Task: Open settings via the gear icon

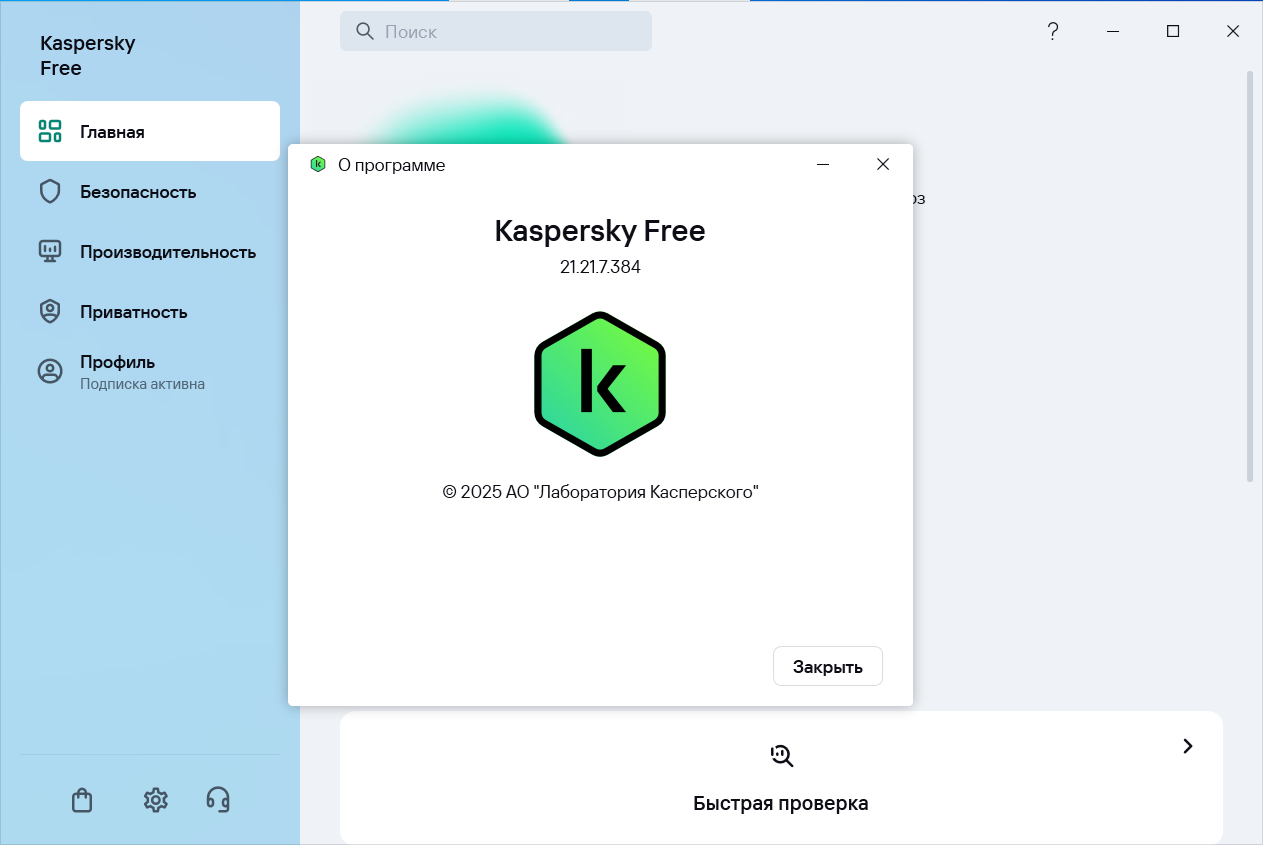Action: point(155,800)
